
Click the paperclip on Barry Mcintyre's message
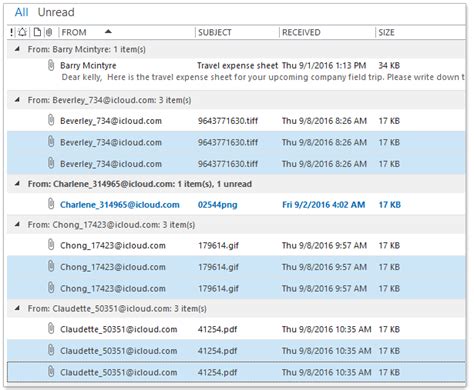(x=51, y=65)
